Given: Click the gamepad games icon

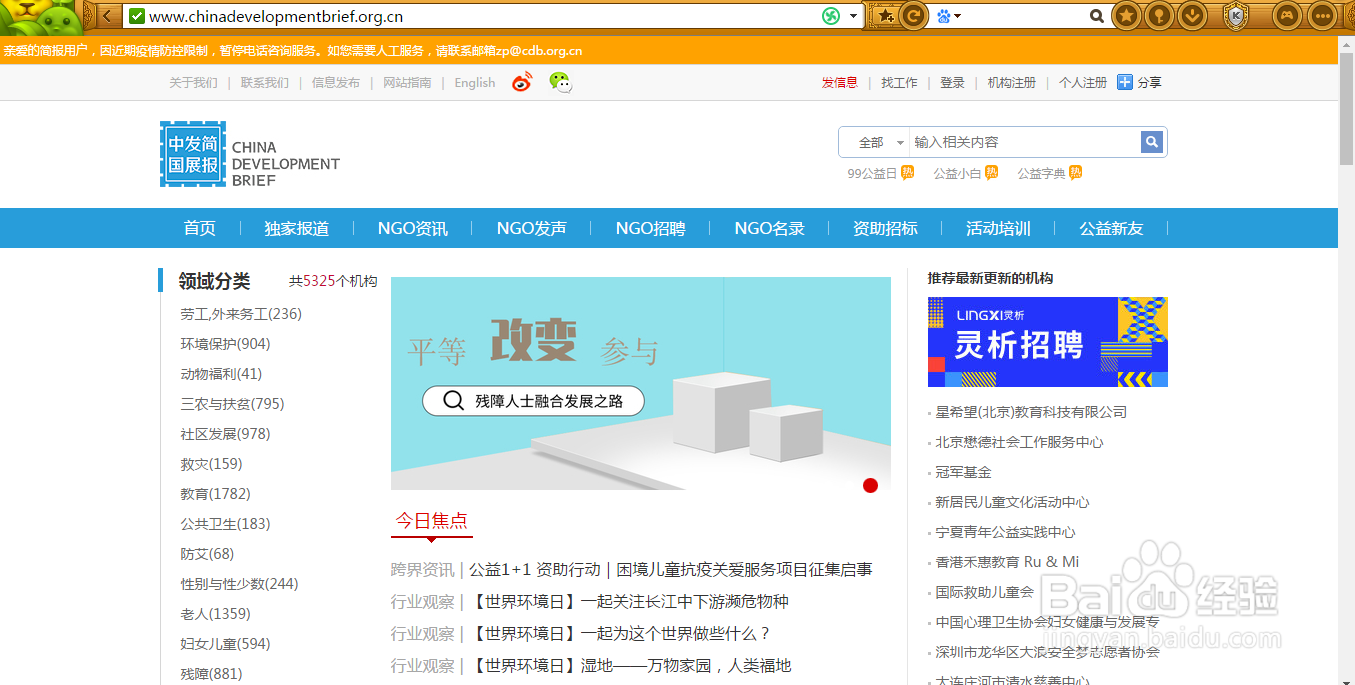Looking at the screenshot, I should click(1287, 15).
